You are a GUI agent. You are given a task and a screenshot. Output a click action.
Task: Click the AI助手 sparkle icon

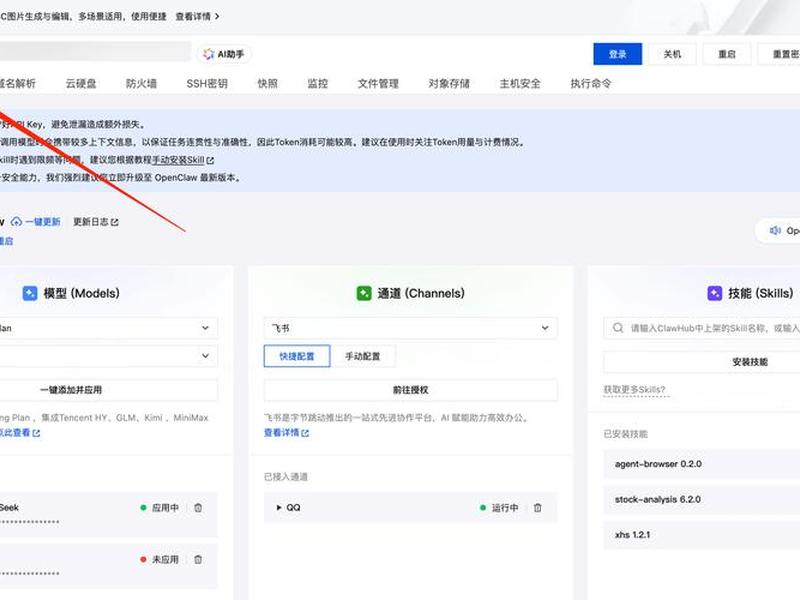(208, 54)
